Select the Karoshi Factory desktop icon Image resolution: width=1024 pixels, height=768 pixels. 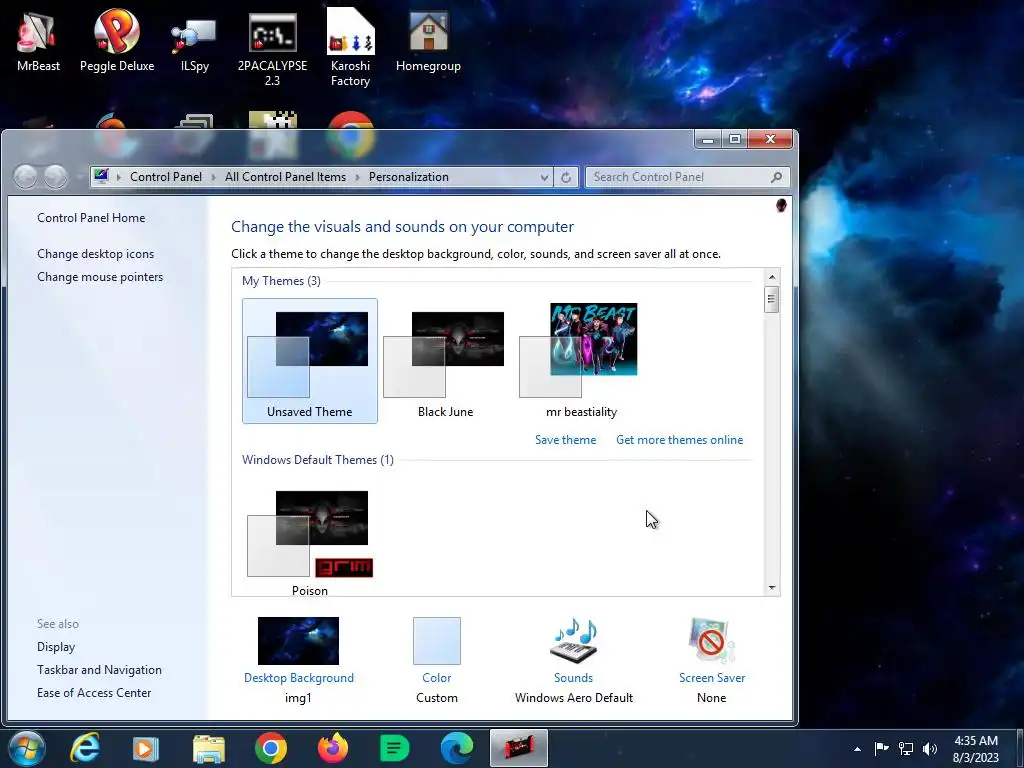click(350, 47)
